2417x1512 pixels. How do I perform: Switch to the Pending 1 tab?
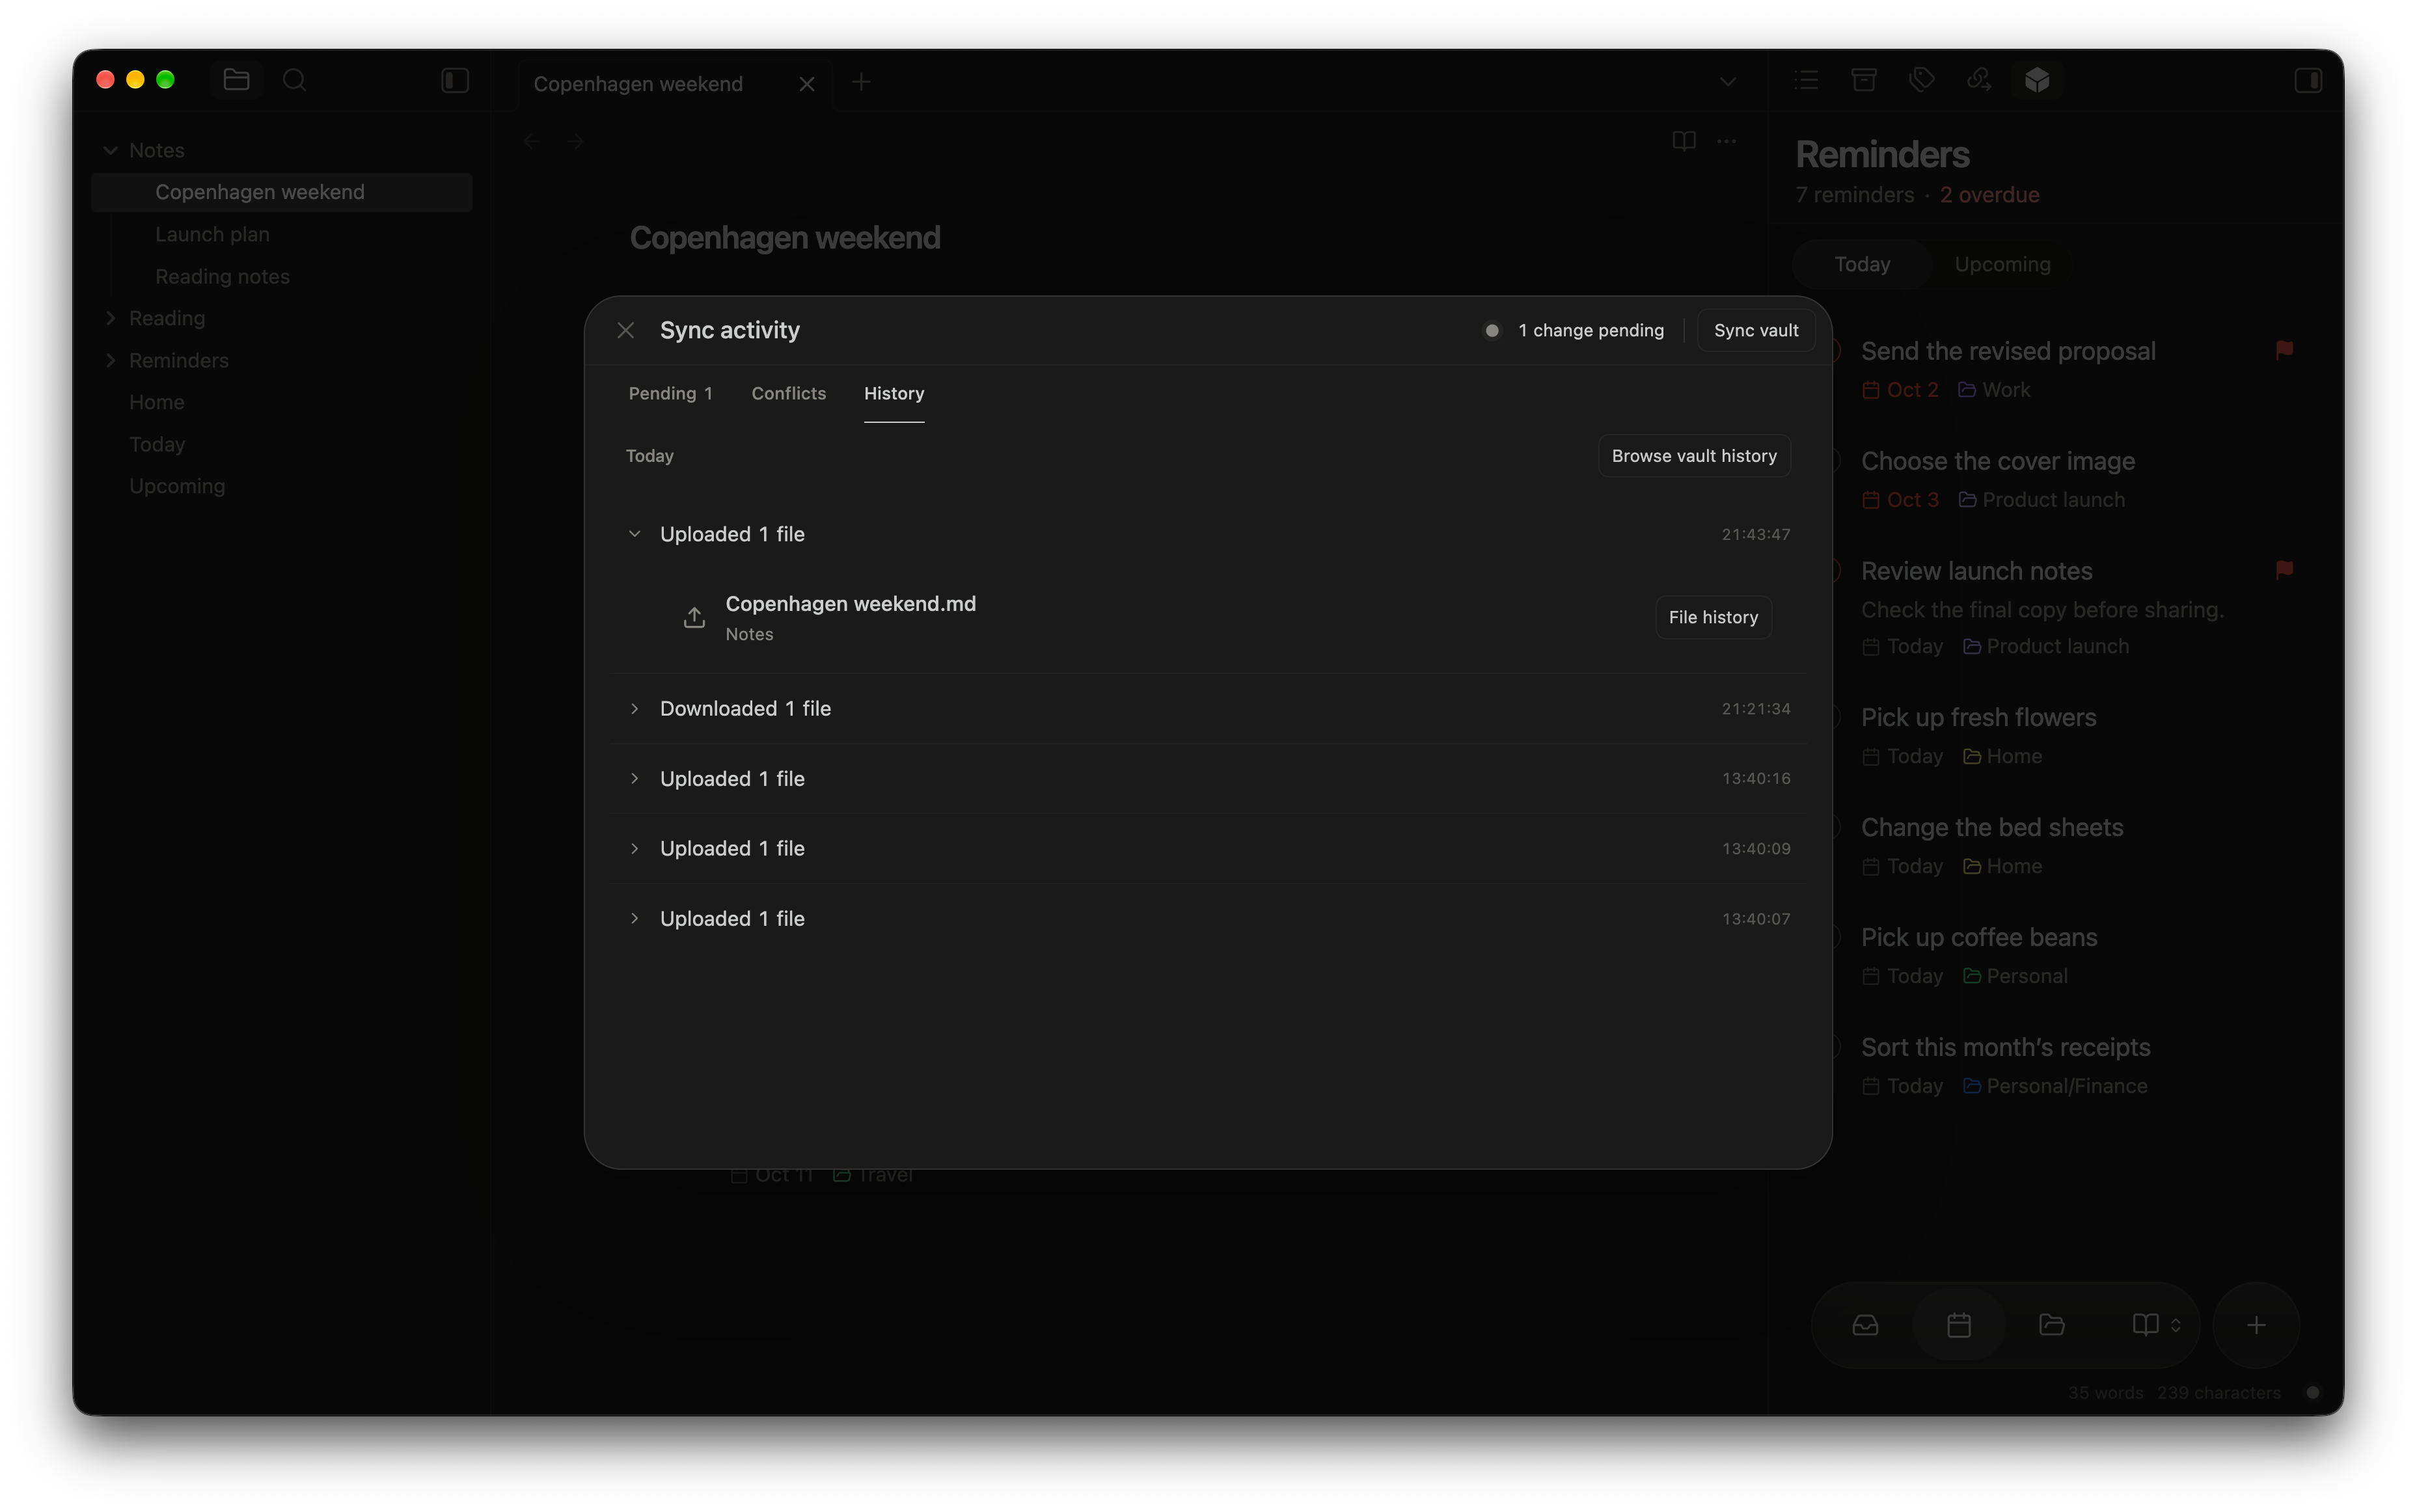tap(670, 393)
